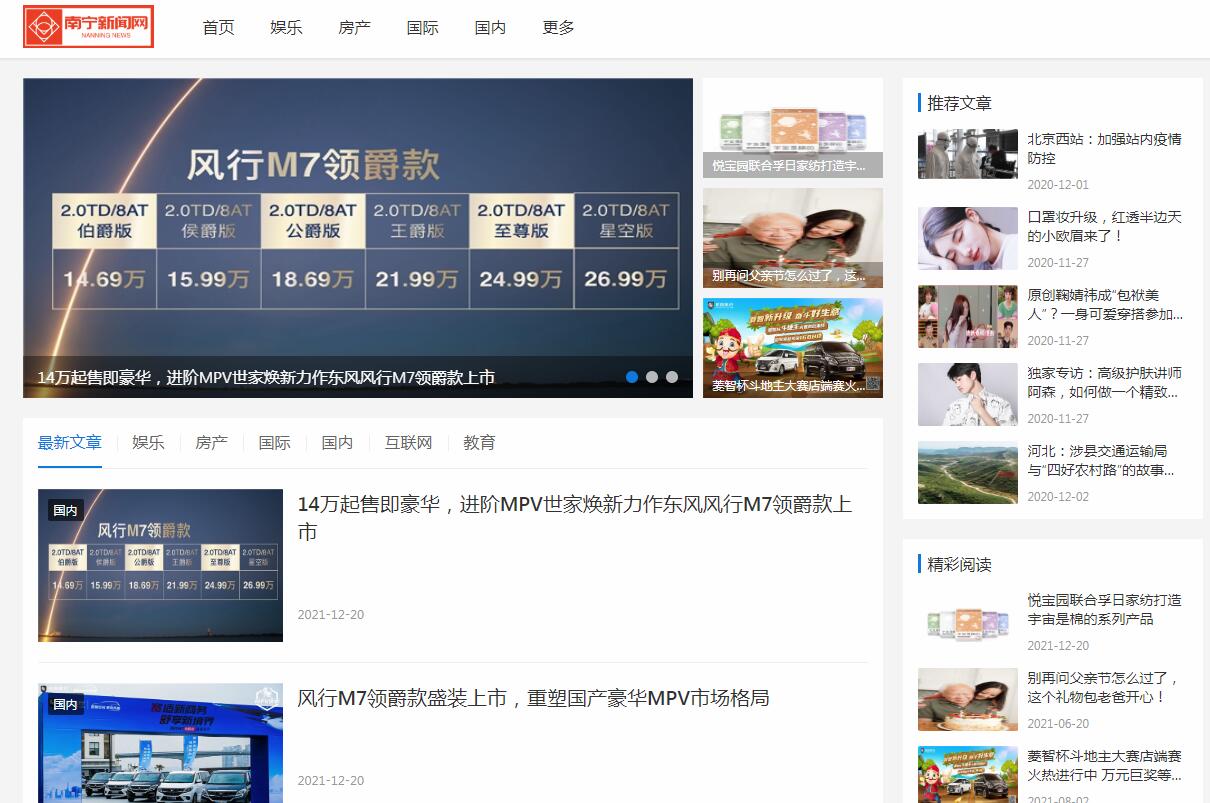Switch to the 互联网 article tab
This screenshot has width=1210, height=803.
(x=408, y=442)
